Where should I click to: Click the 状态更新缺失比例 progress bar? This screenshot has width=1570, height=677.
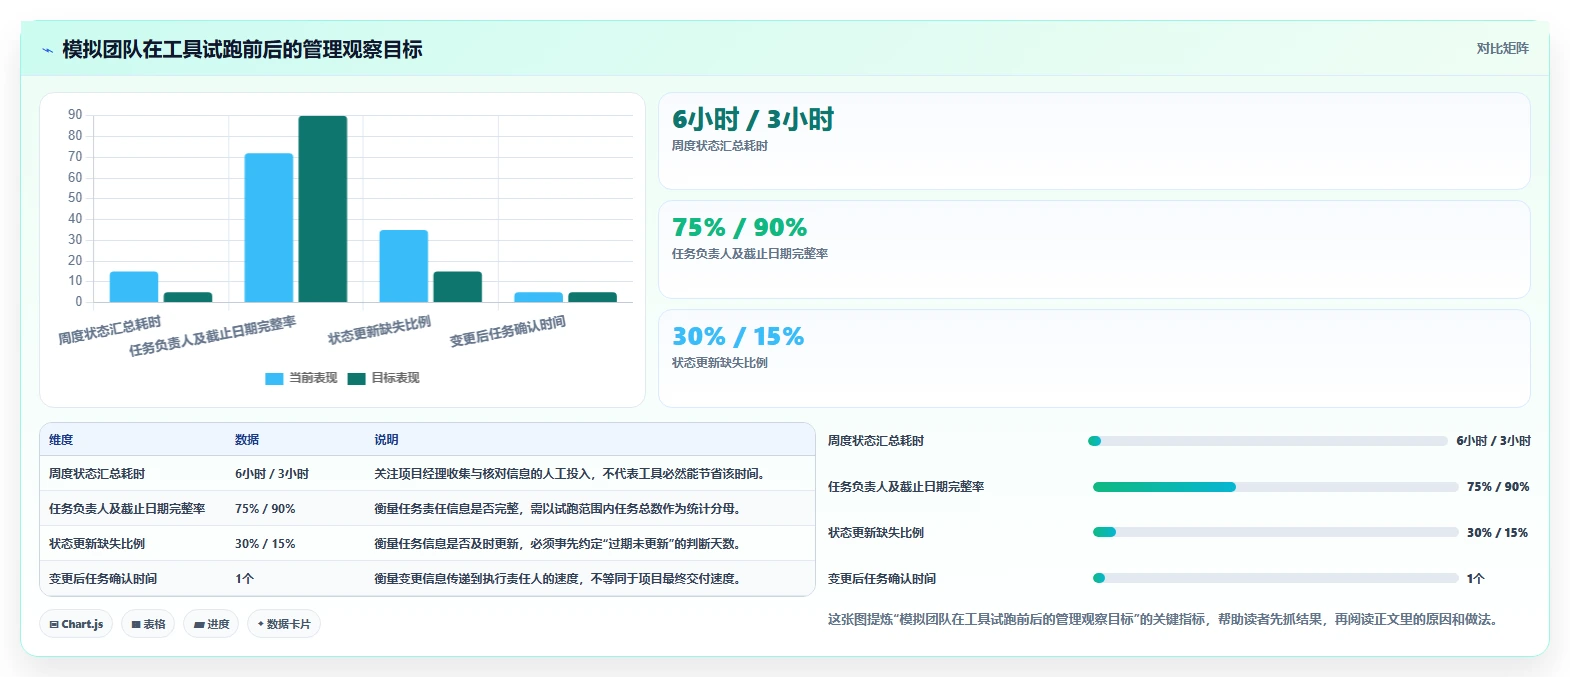tap(1275, 532)
